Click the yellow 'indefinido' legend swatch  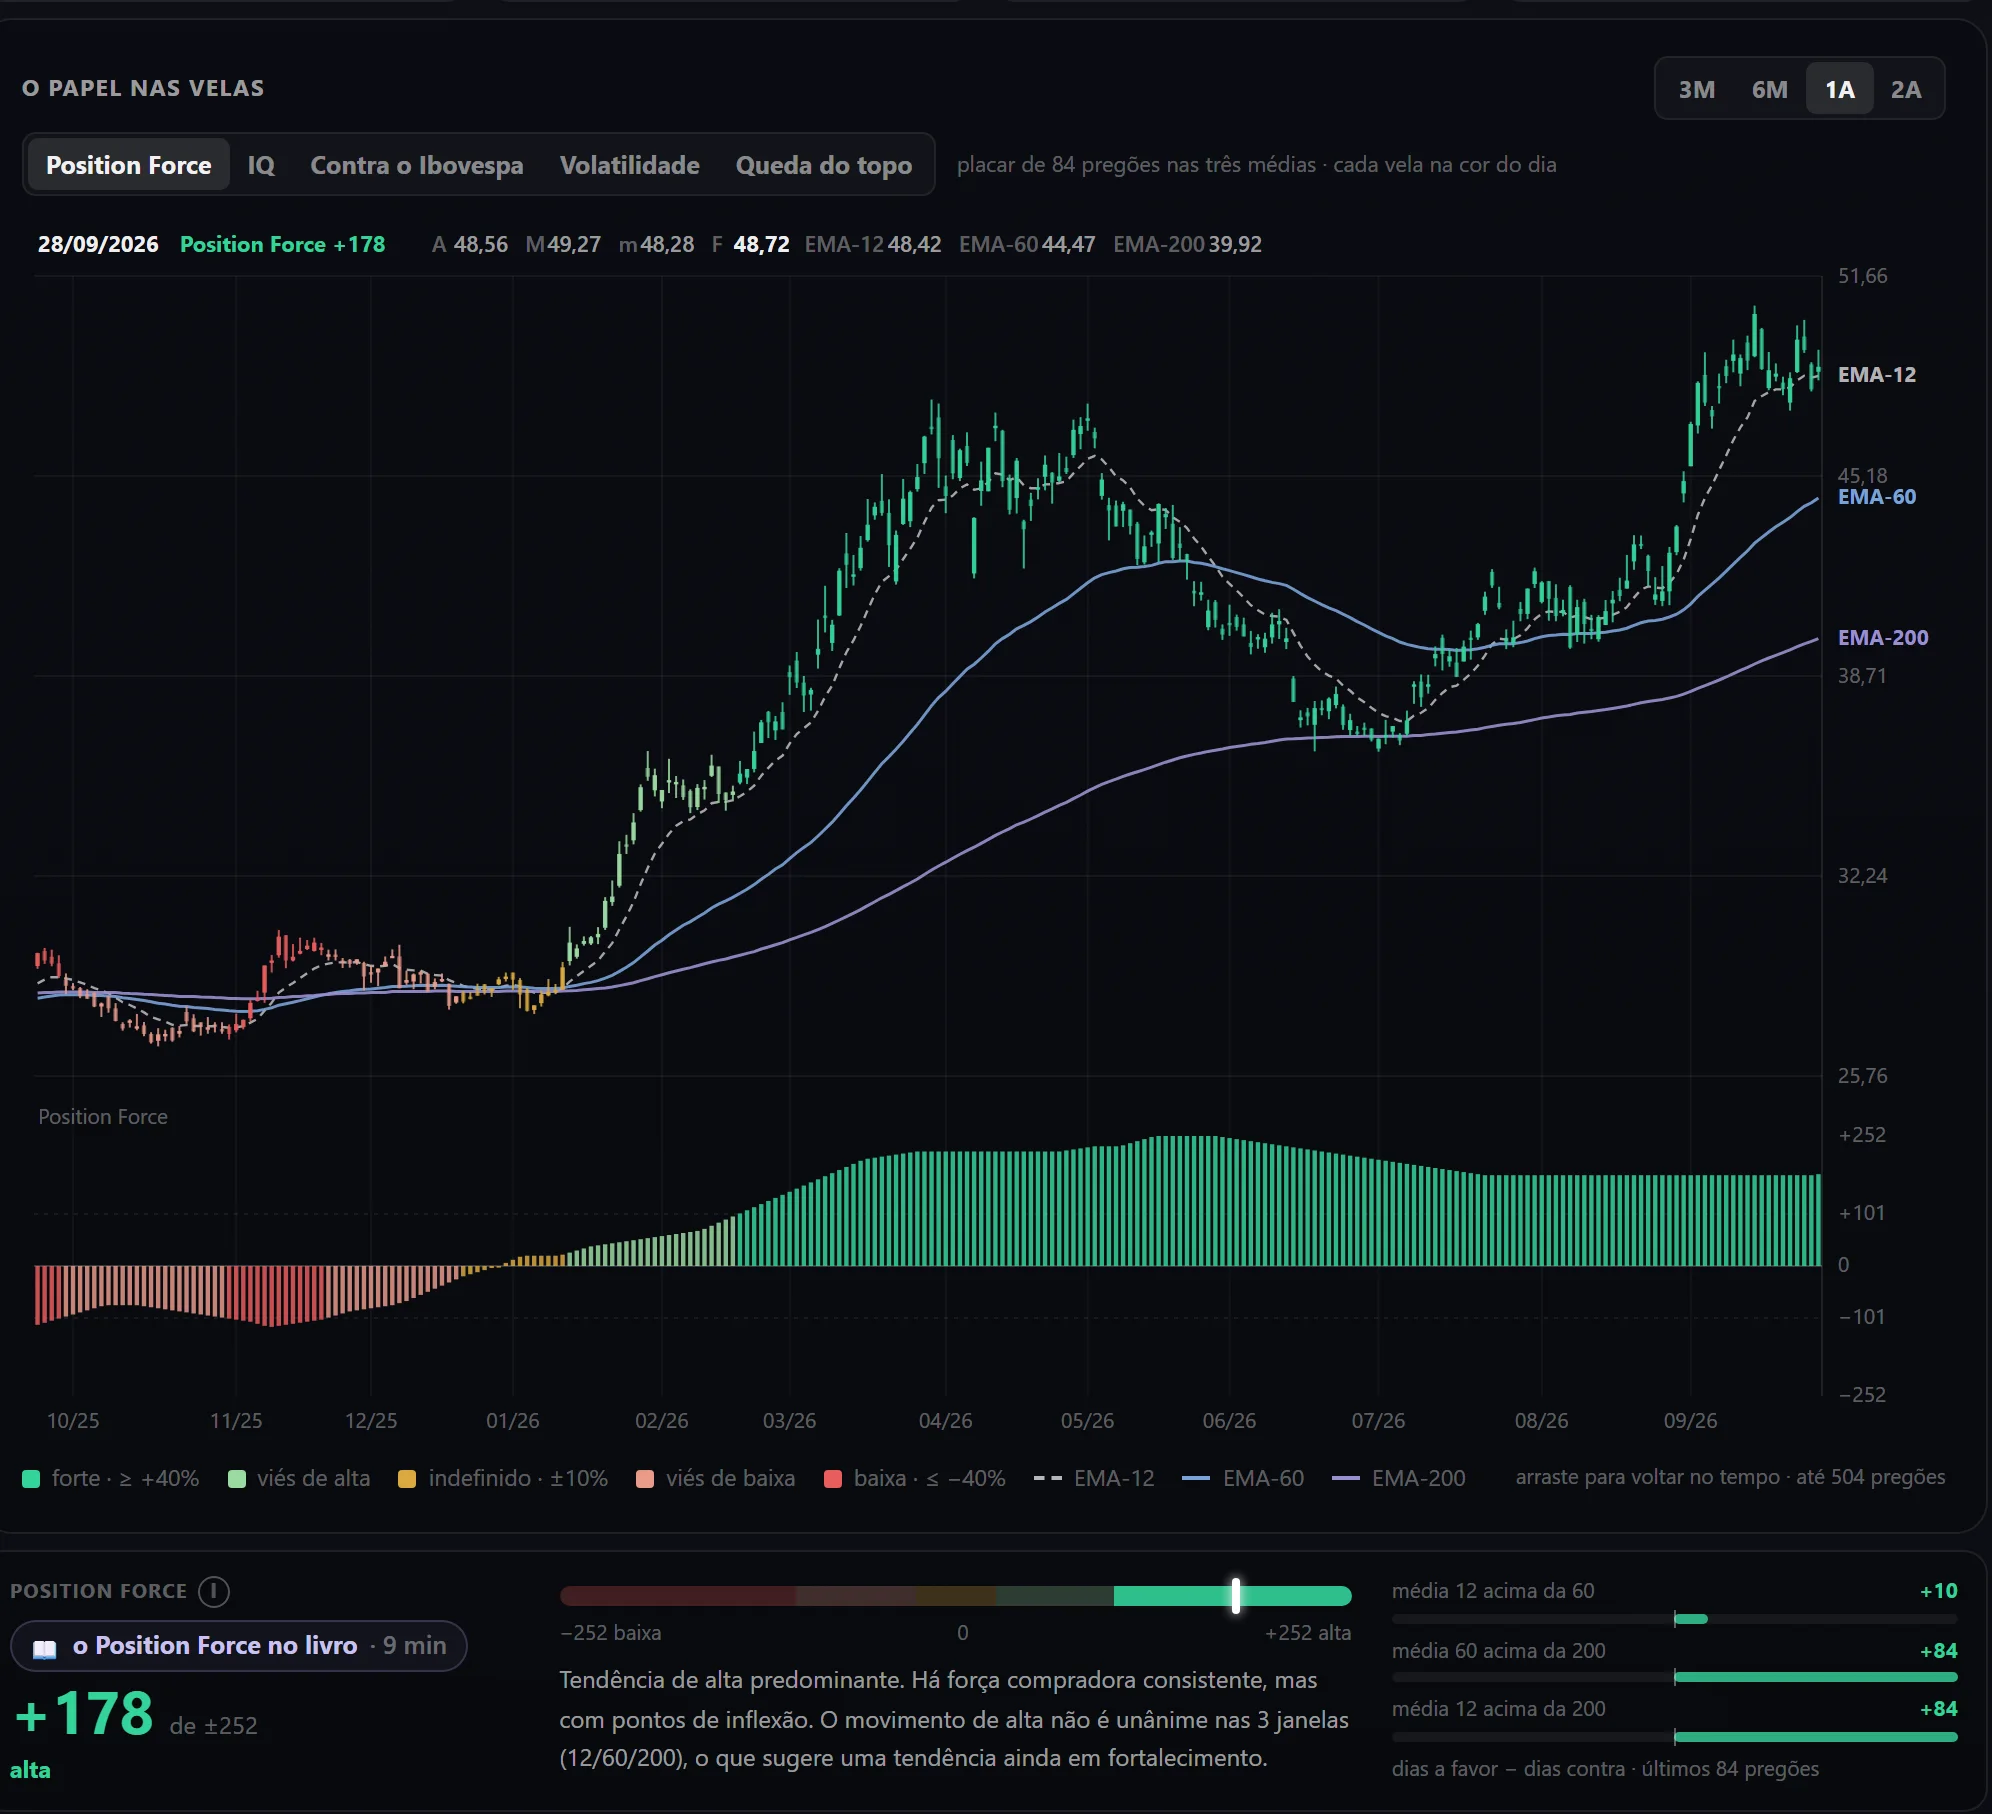tap(407, 1479)
